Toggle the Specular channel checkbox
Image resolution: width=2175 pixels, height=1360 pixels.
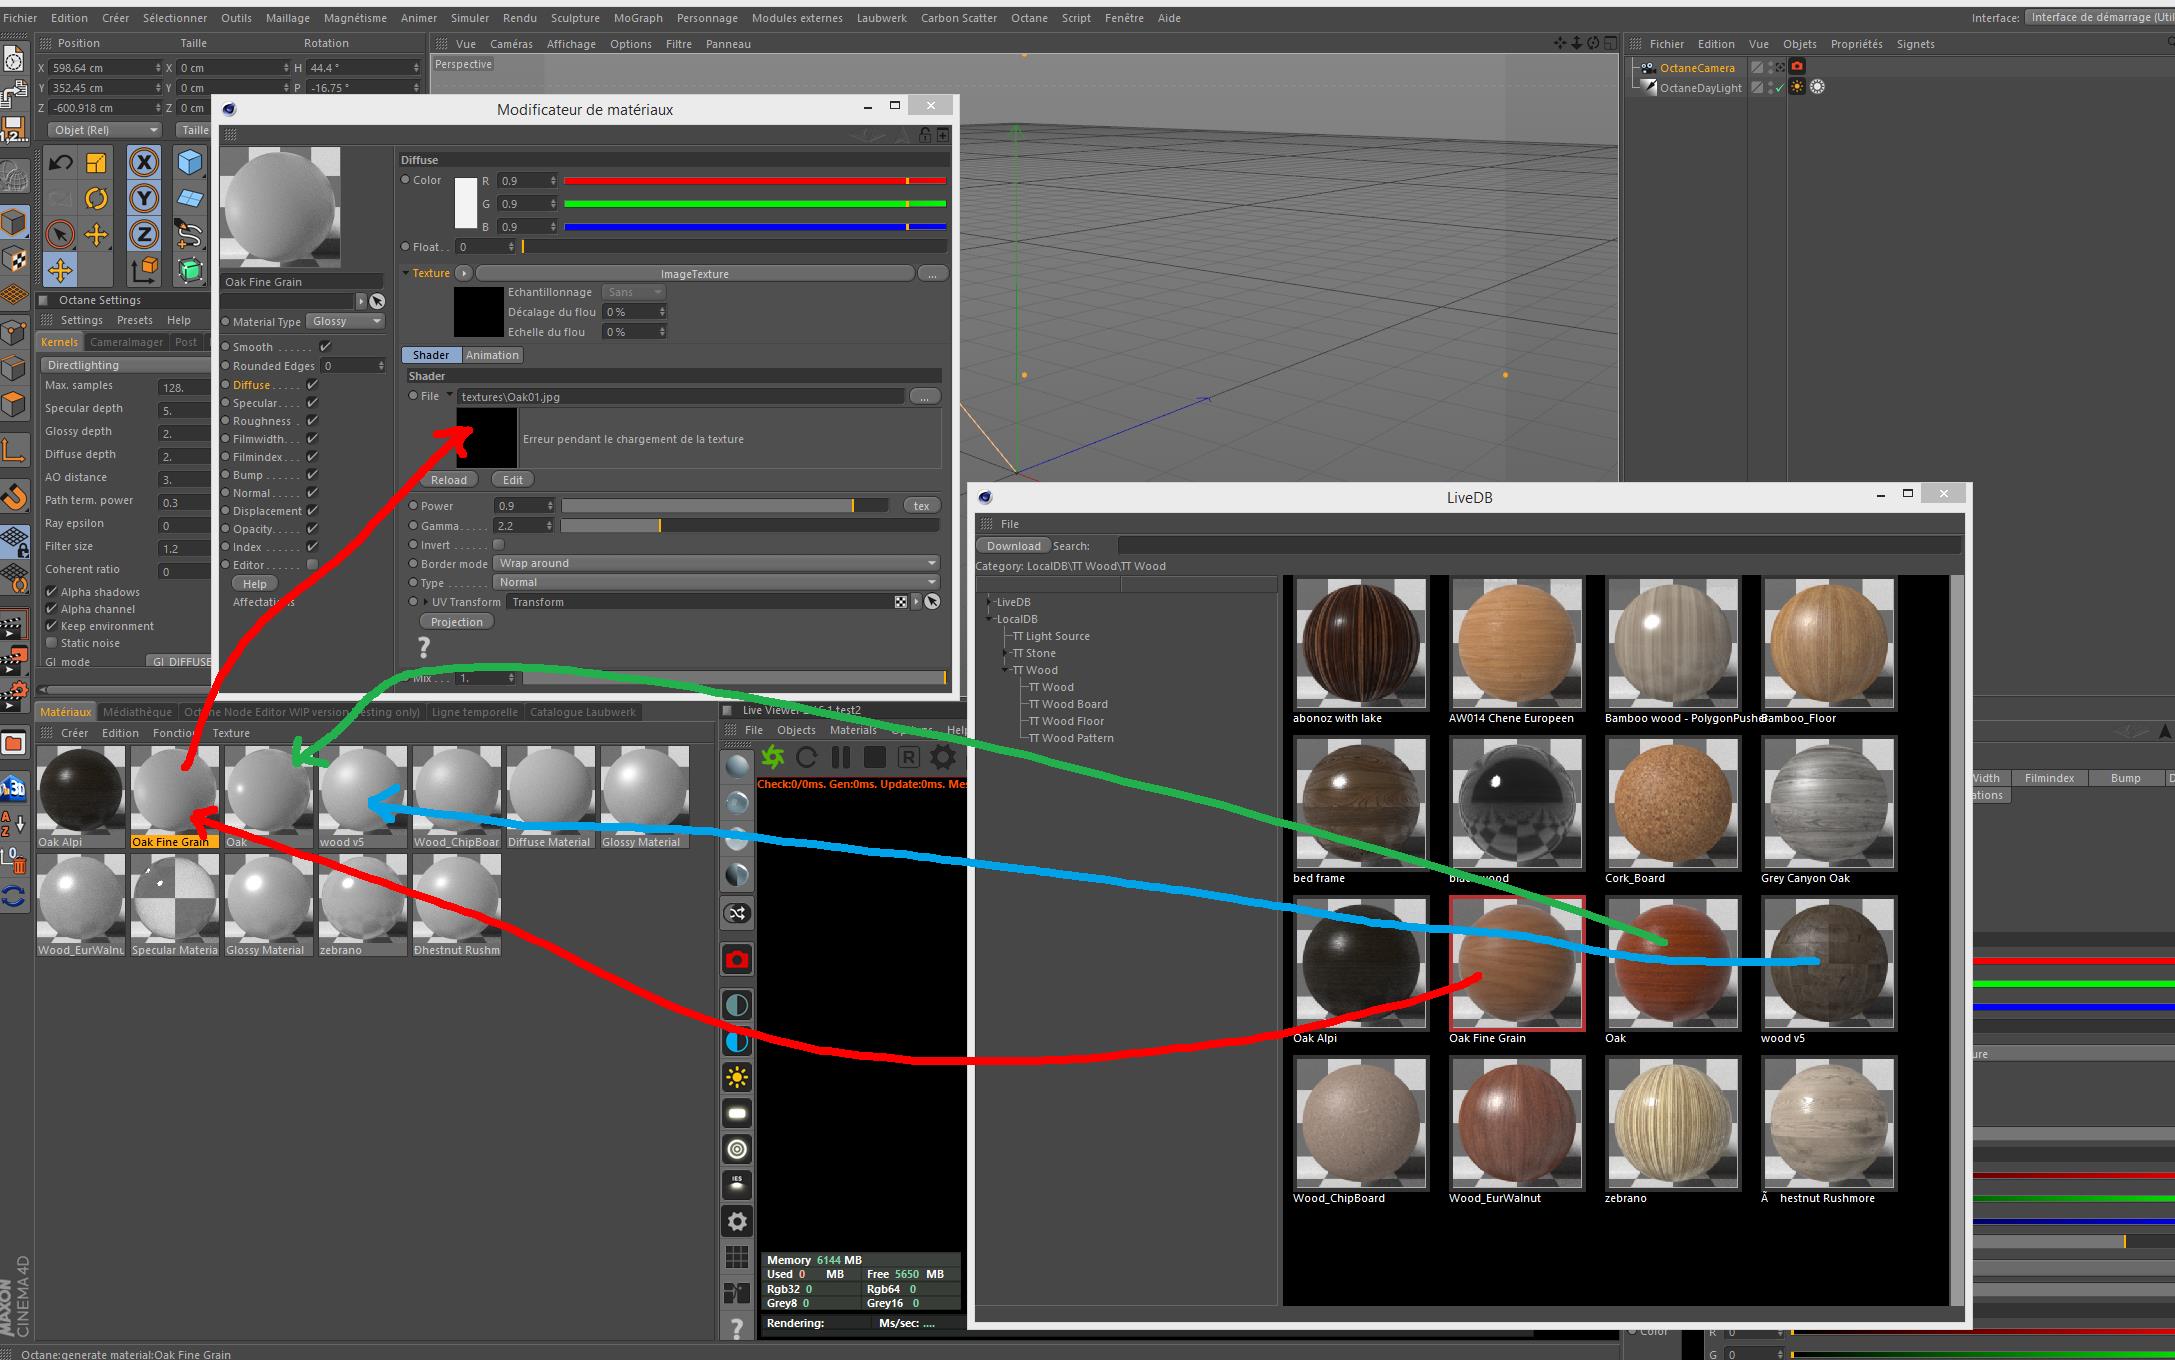[312, 403]
